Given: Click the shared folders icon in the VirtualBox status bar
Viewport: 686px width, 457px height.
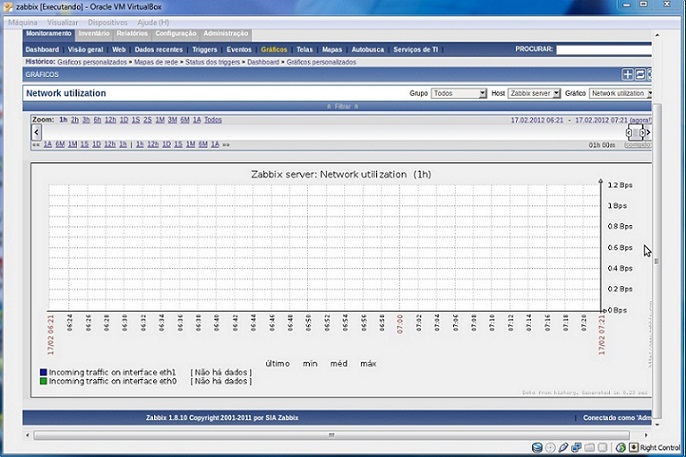Looking at the screenshot, I should (589, 447).
